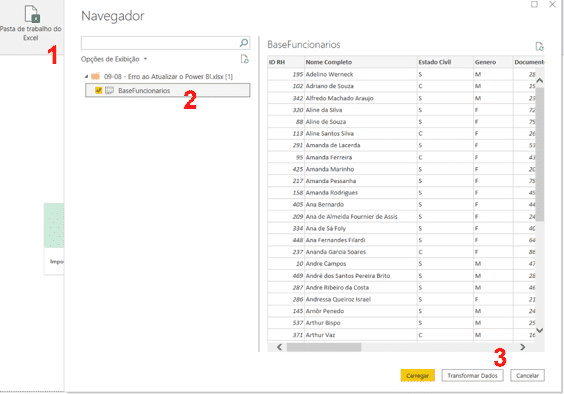
Task: Click the Arthur Vaz cell
Action: (361, 335)
